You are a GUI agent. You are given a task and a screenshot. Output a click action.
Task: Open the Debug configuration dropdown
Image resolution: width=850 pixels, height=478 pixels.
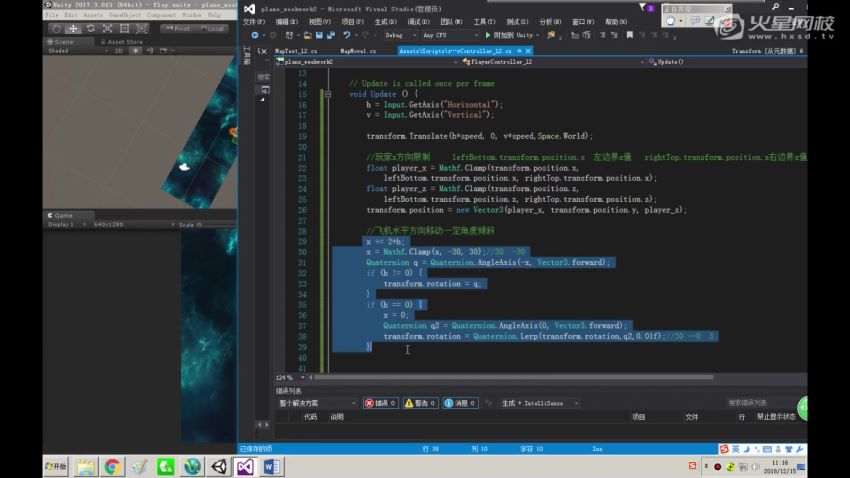[400, 35]
